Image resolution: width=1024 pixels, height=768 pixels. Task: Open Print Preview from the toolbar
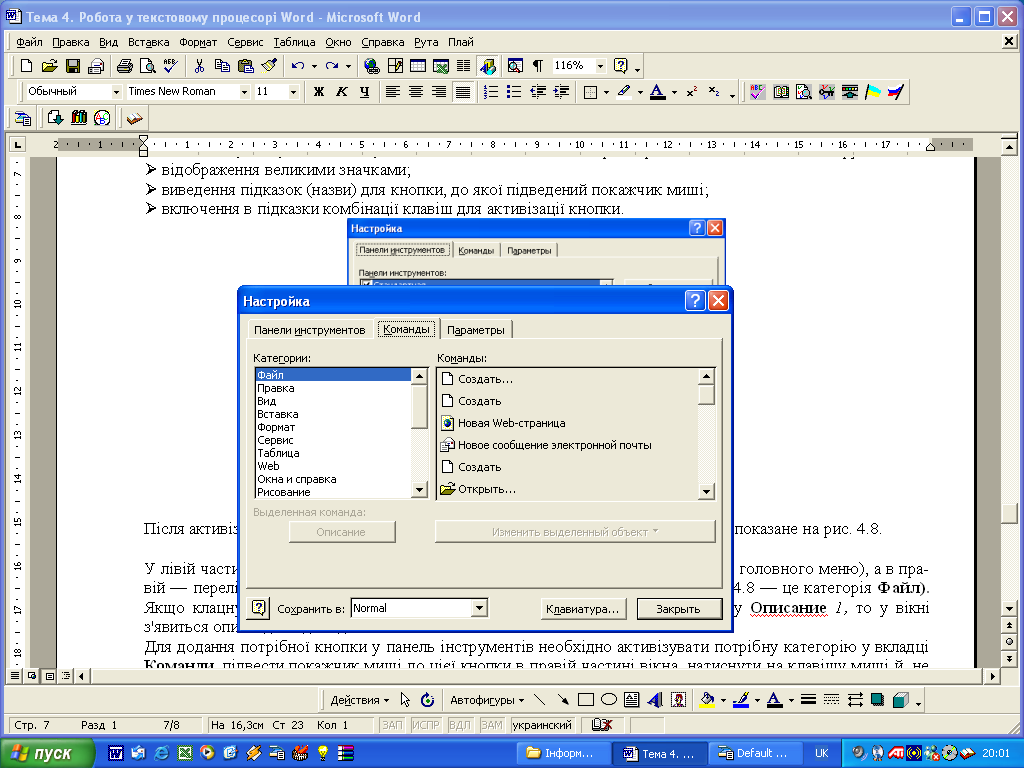tap(148, 65)
